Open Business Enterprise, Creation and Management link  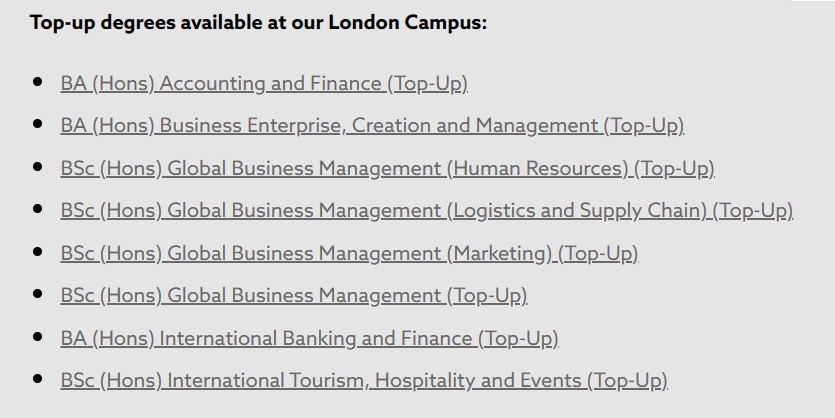point(372,126)
